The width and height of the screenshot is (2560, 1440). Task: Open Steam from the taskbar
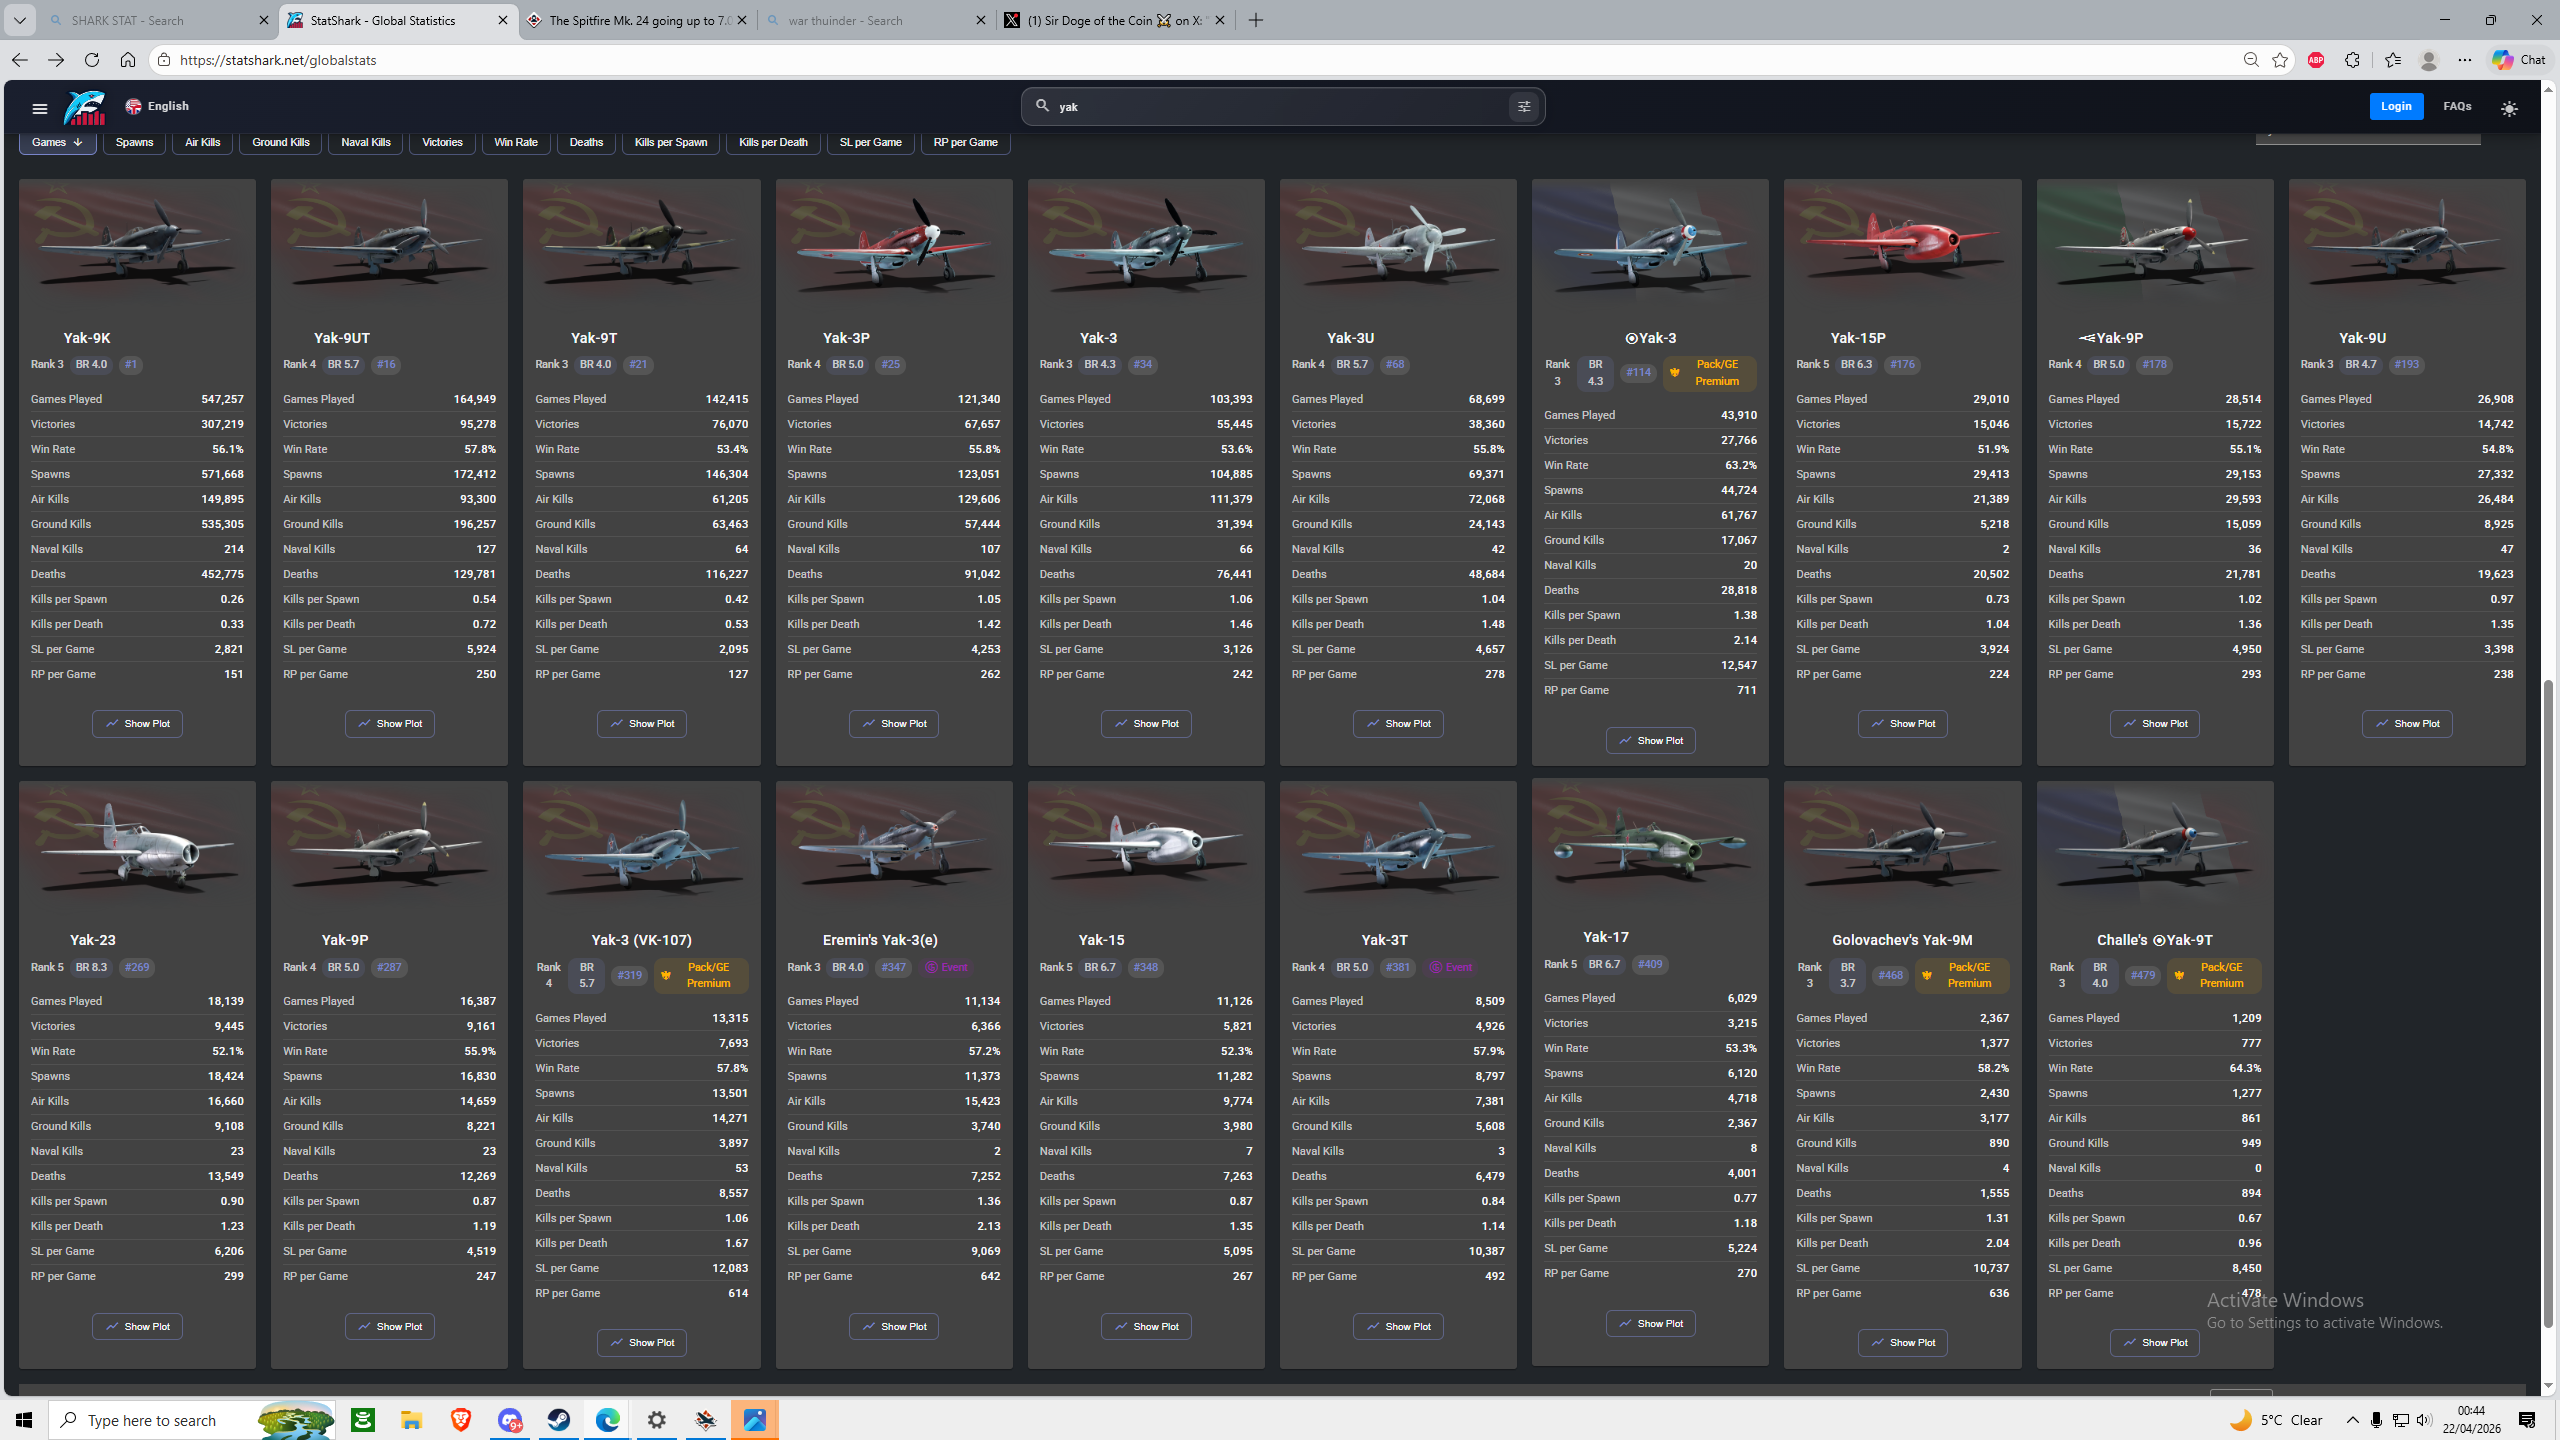tap(559, 1420)
